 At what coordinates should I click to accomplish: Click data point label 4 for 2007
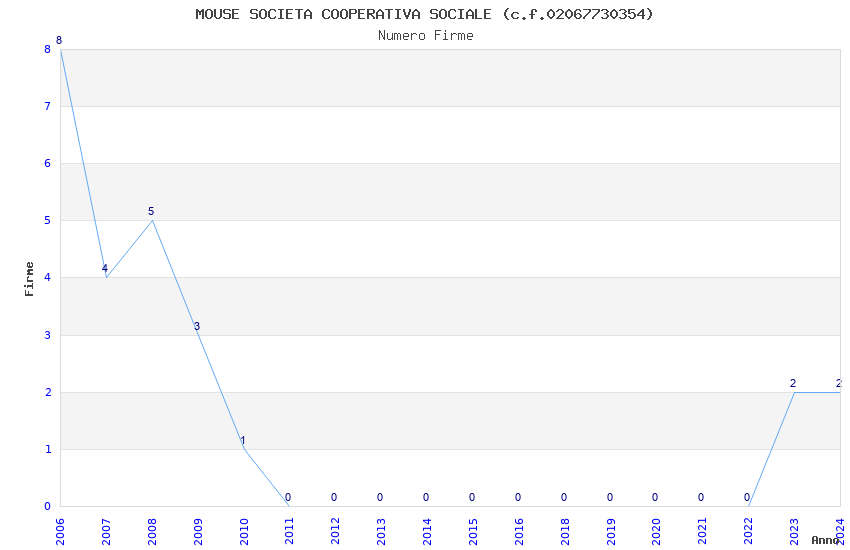coord(105,268)
